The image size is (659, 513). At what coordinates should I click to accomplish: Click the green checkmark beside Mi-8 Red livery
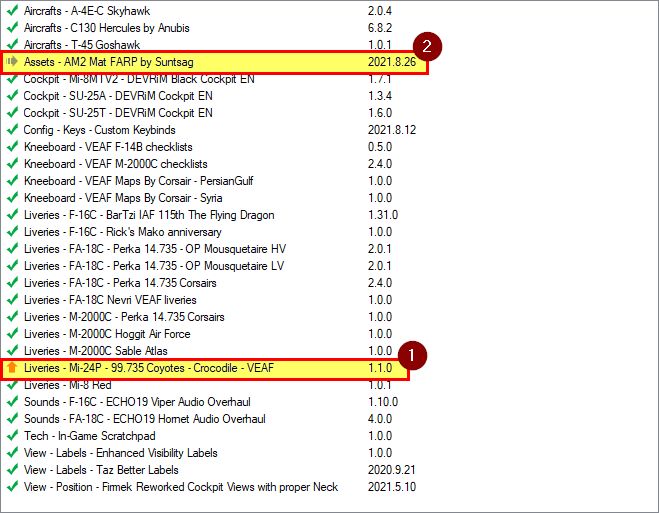(x=12, y=385)
